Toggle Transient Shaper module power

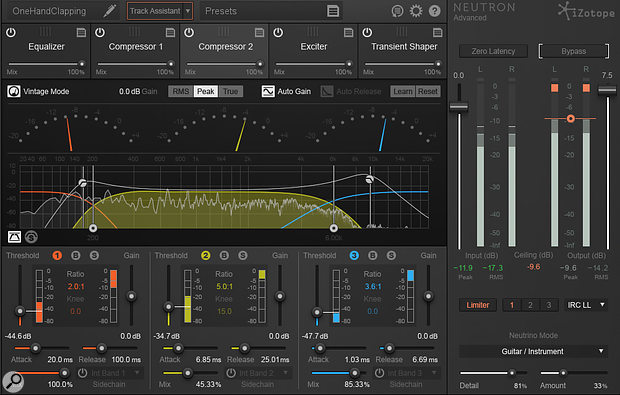(x=367, y=32)
